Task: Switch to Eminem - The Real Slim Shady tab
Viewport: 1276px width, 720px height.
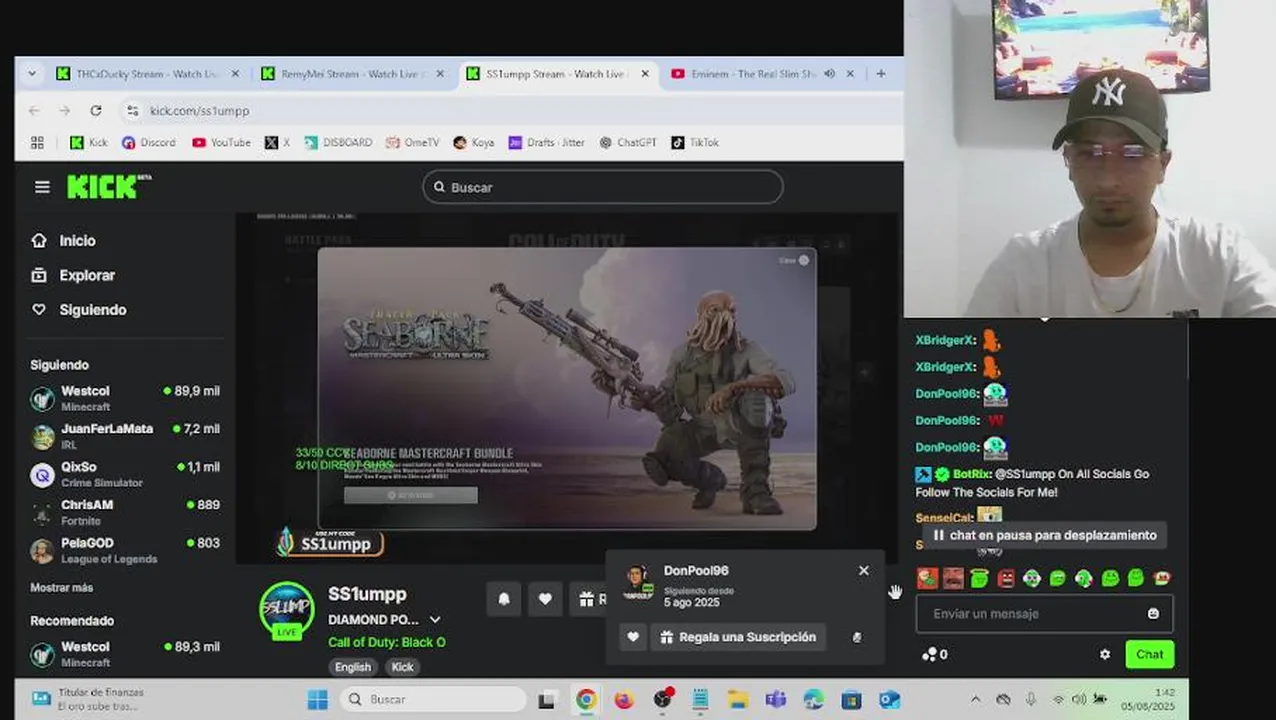Action: coord(753,74)
